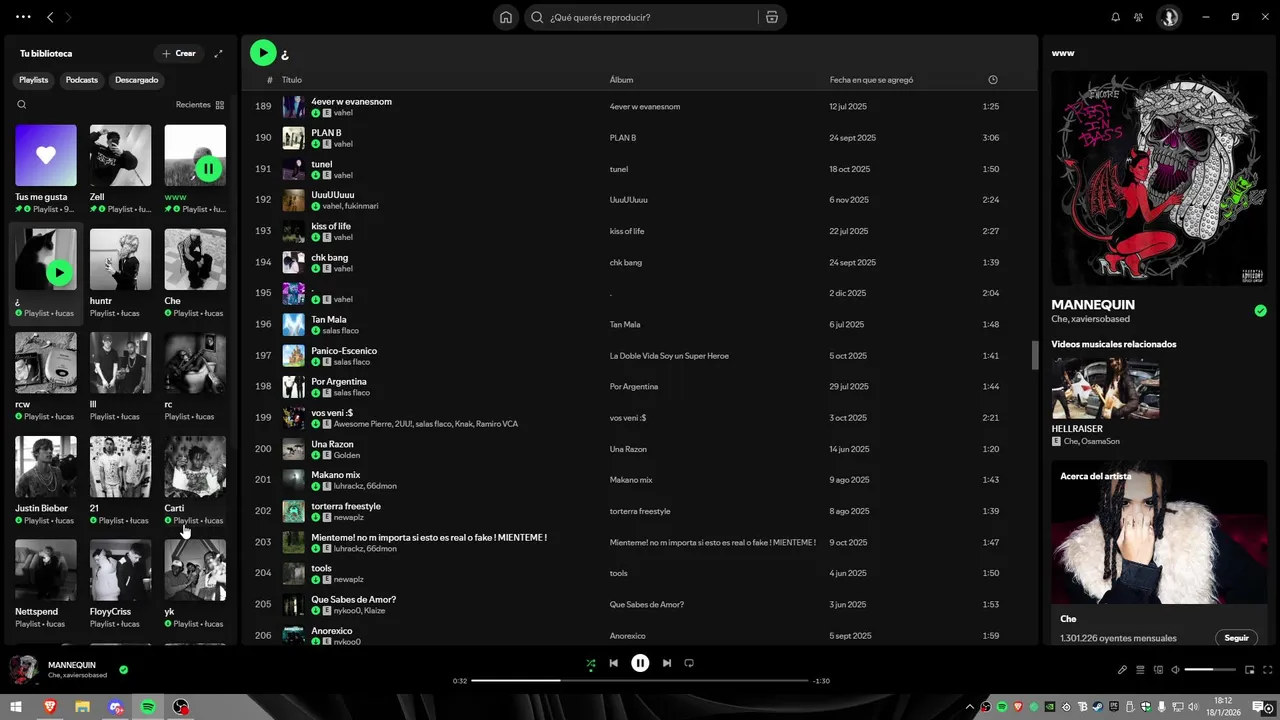
Task: Open the user profile avatar
Action: (1169, 17)
